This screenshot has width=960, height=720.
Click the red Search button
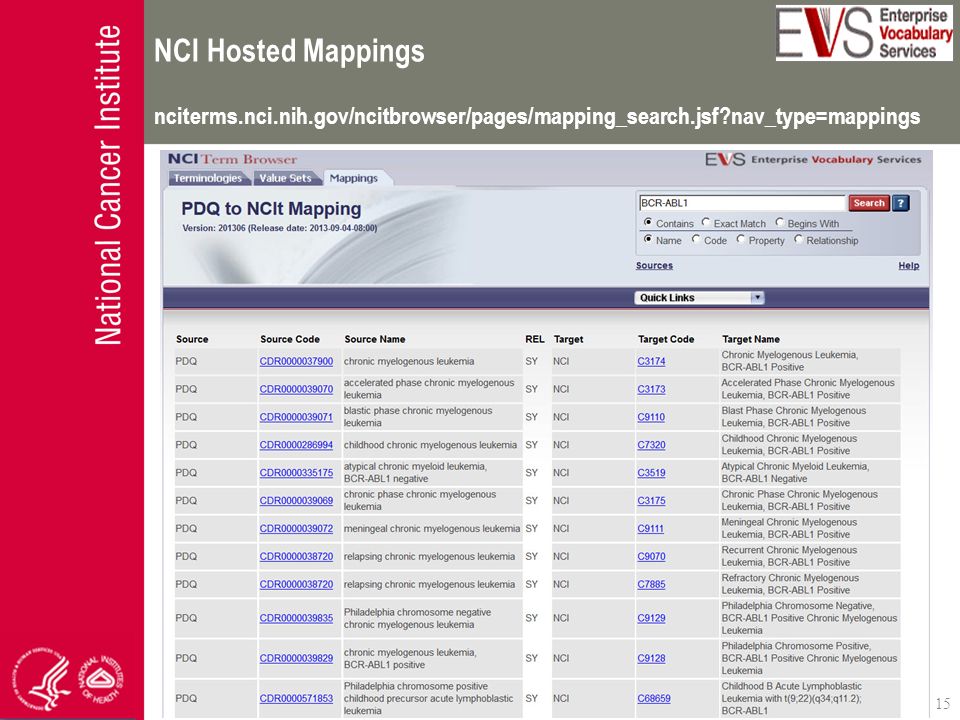tap(869, 203)
